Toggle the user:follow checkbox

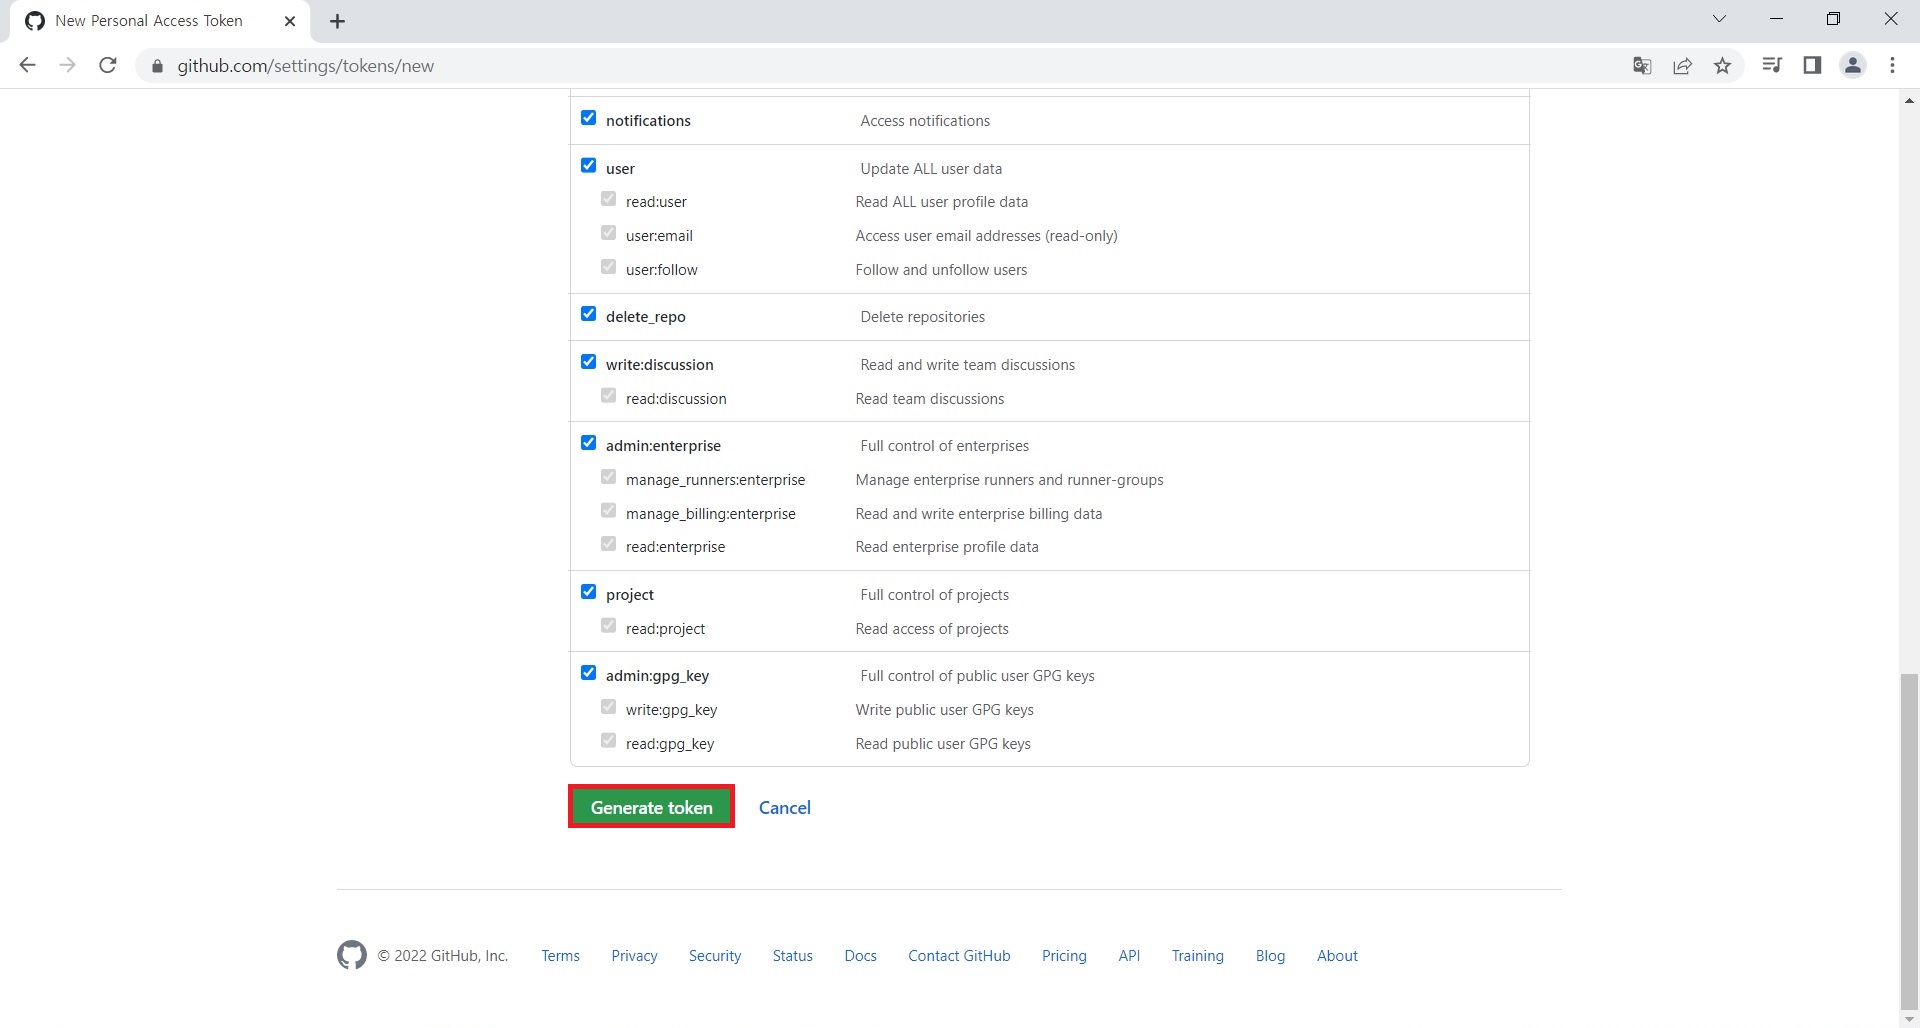point(609,267)
